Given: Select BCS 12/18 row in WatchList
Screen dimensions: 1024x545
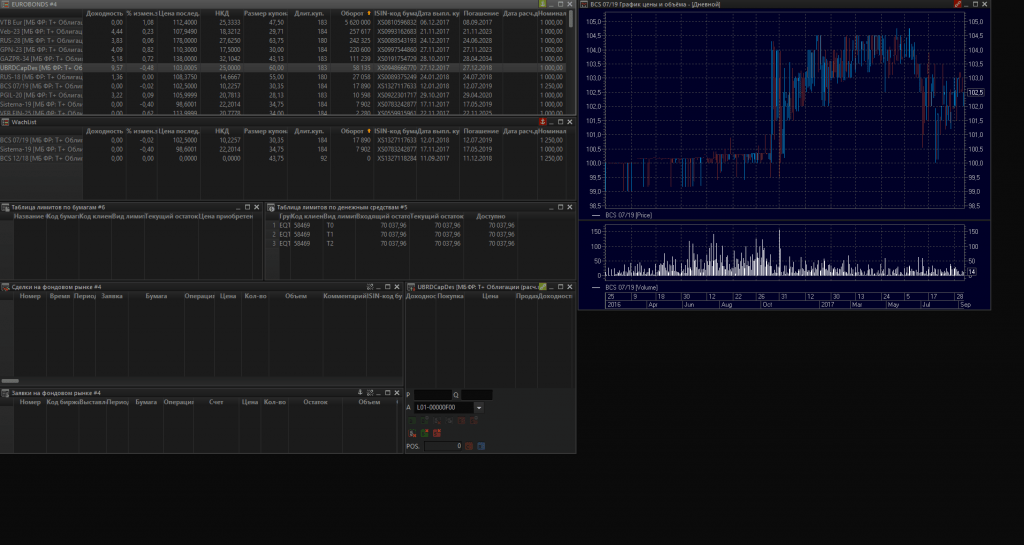Looking at the screenshot, I should pyautogui.click(x=284, y=159).
